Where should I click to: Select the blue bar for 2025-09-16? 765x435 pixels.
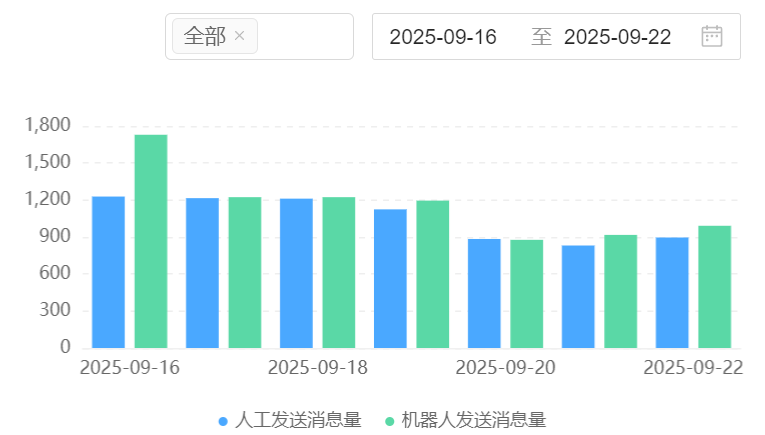pos(109,272)
